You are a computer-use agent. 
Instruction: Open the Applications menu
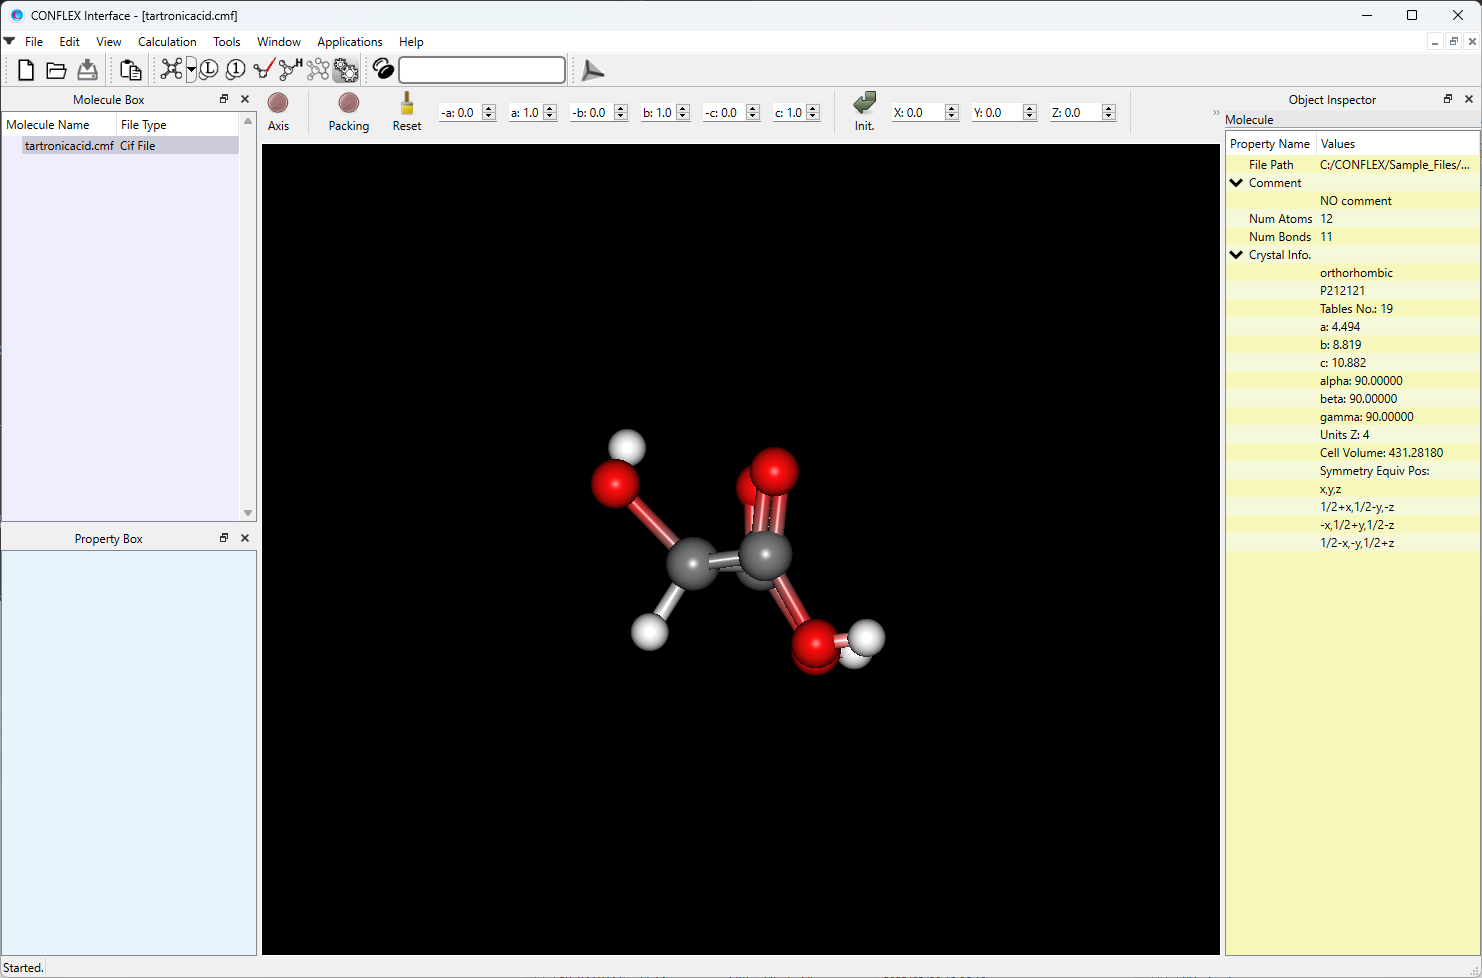coord(349,42)
